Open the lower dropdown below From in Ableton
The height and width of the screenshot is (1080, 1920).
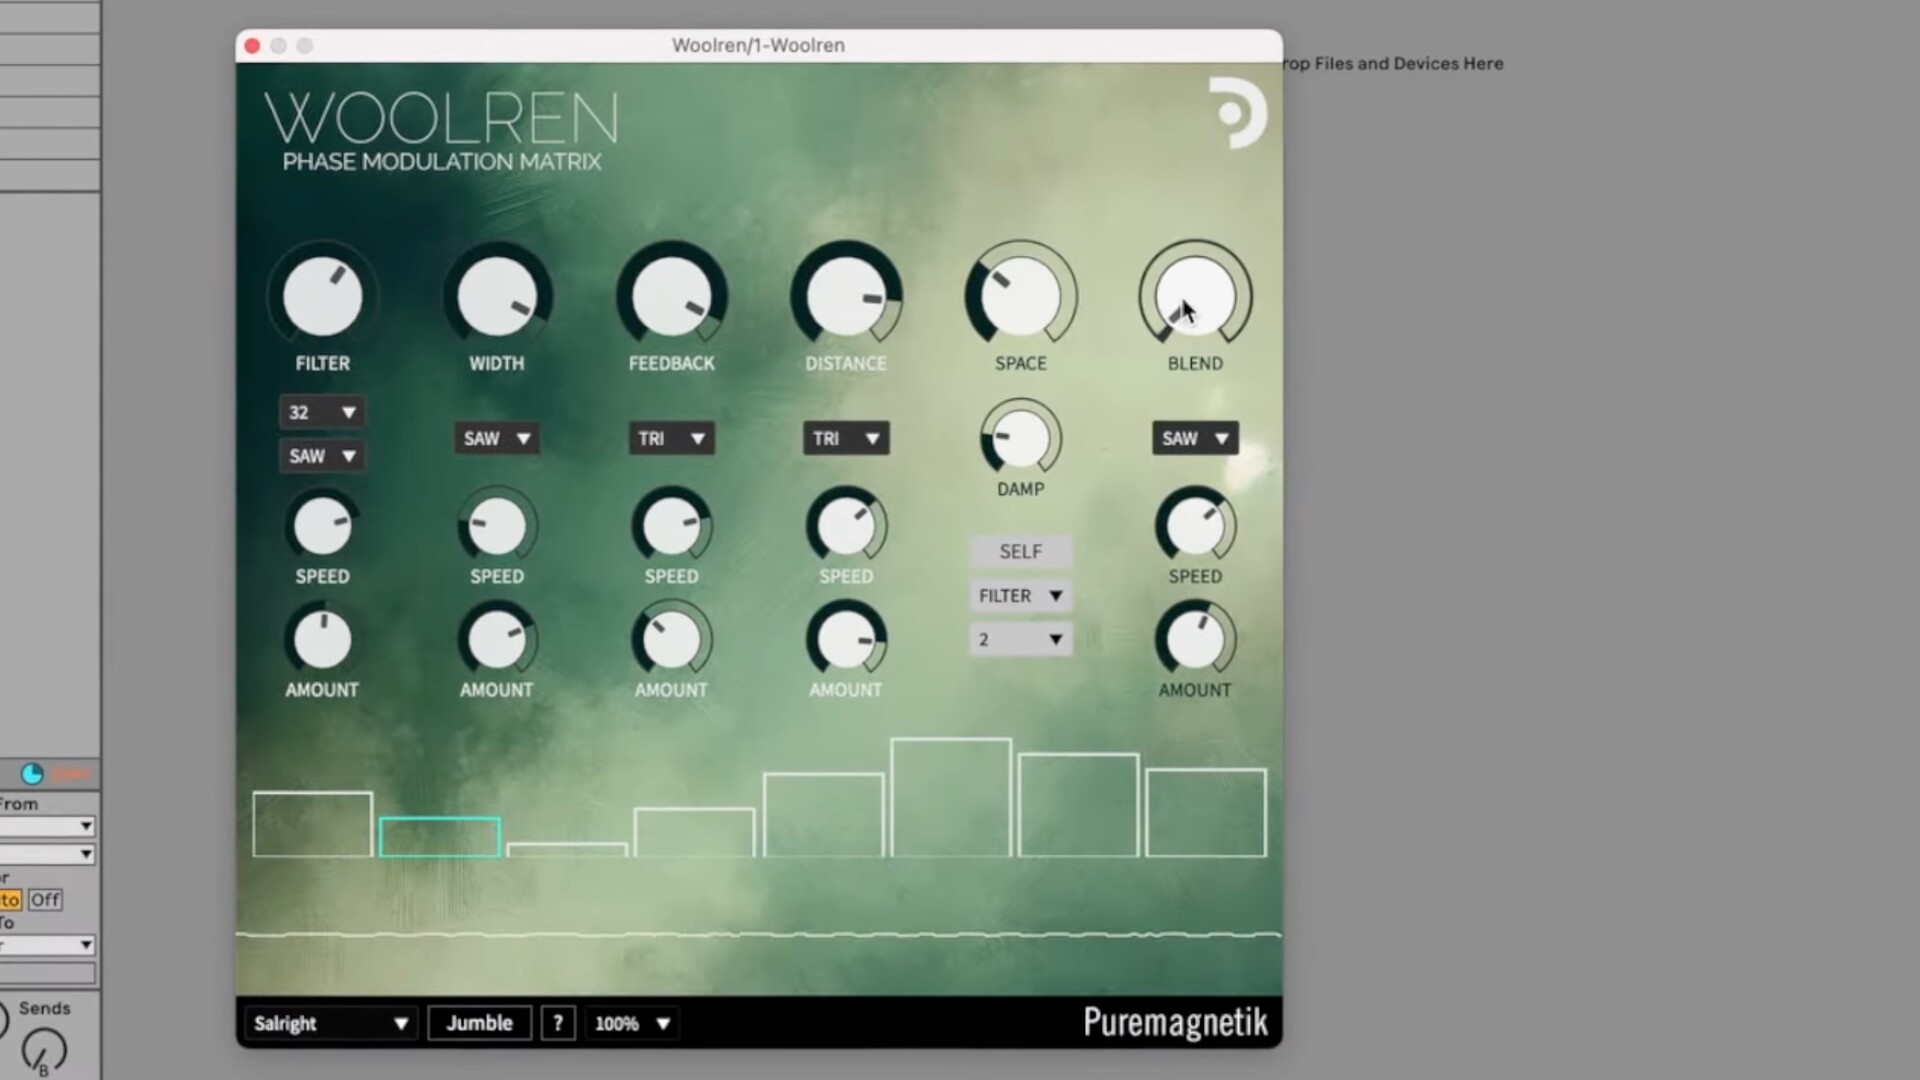[47, 854]
